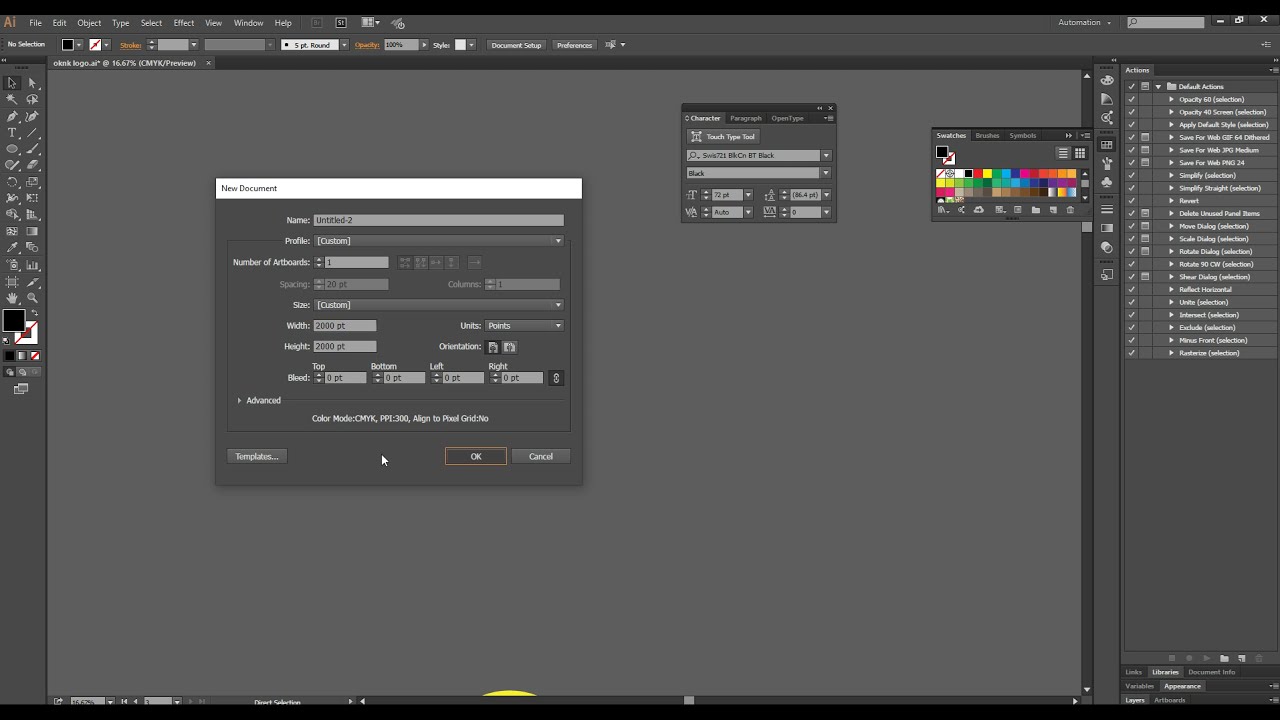Collapse the Default Actions folder
The image size is (1280, 720).
(x=1158, y=87)
